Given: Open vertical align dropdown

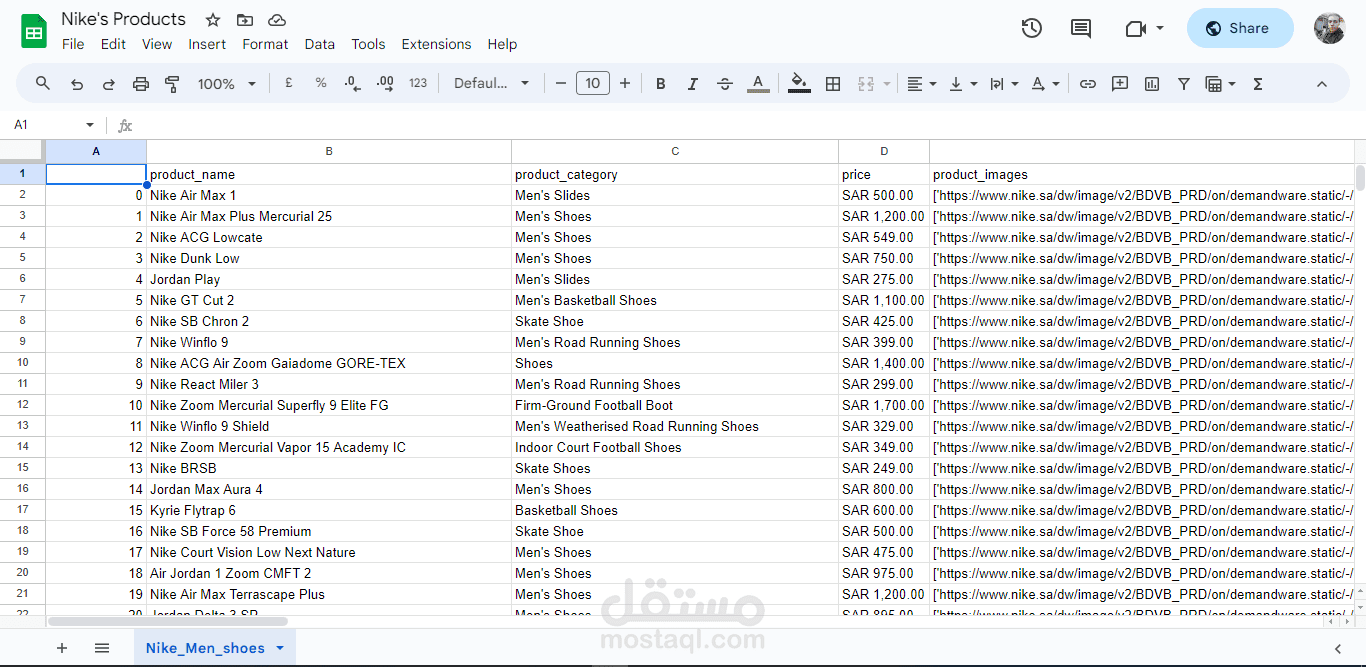Looking at the screenshot, I should pos(962,84).
